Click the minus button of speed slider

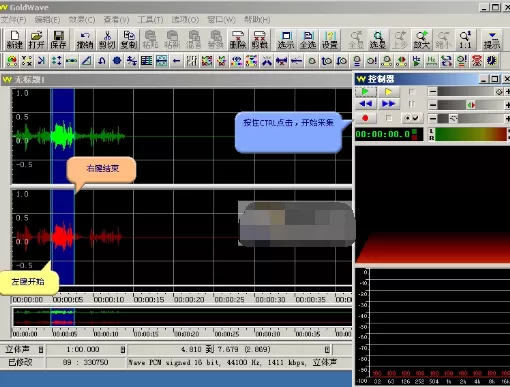[x=432, y=118]
